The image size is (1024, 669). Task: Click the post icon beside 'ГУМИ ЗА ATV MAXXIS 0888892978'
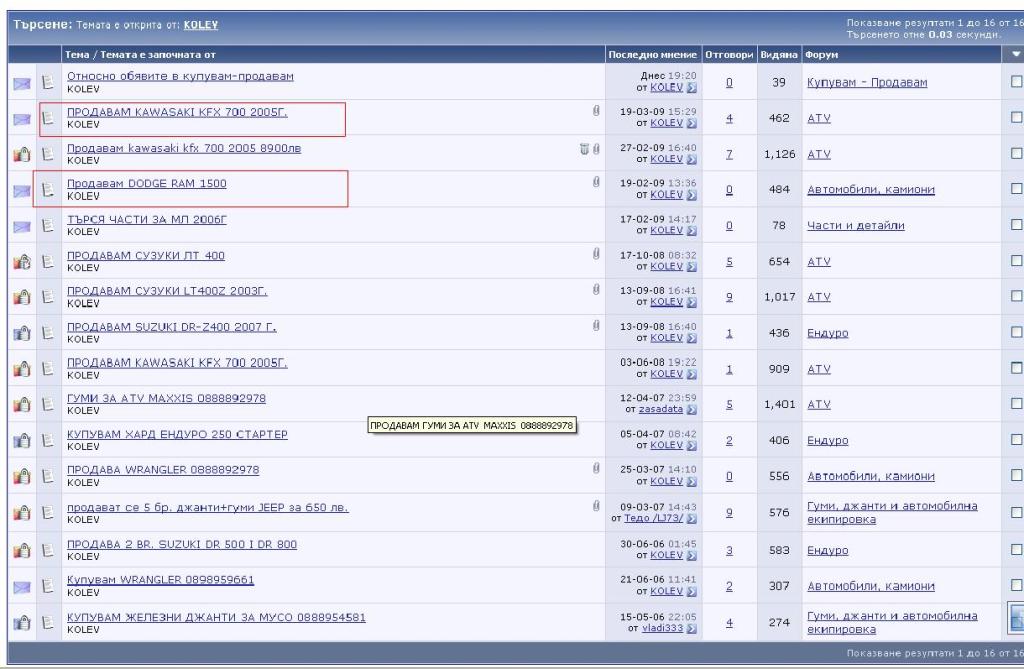coord(48,404)
